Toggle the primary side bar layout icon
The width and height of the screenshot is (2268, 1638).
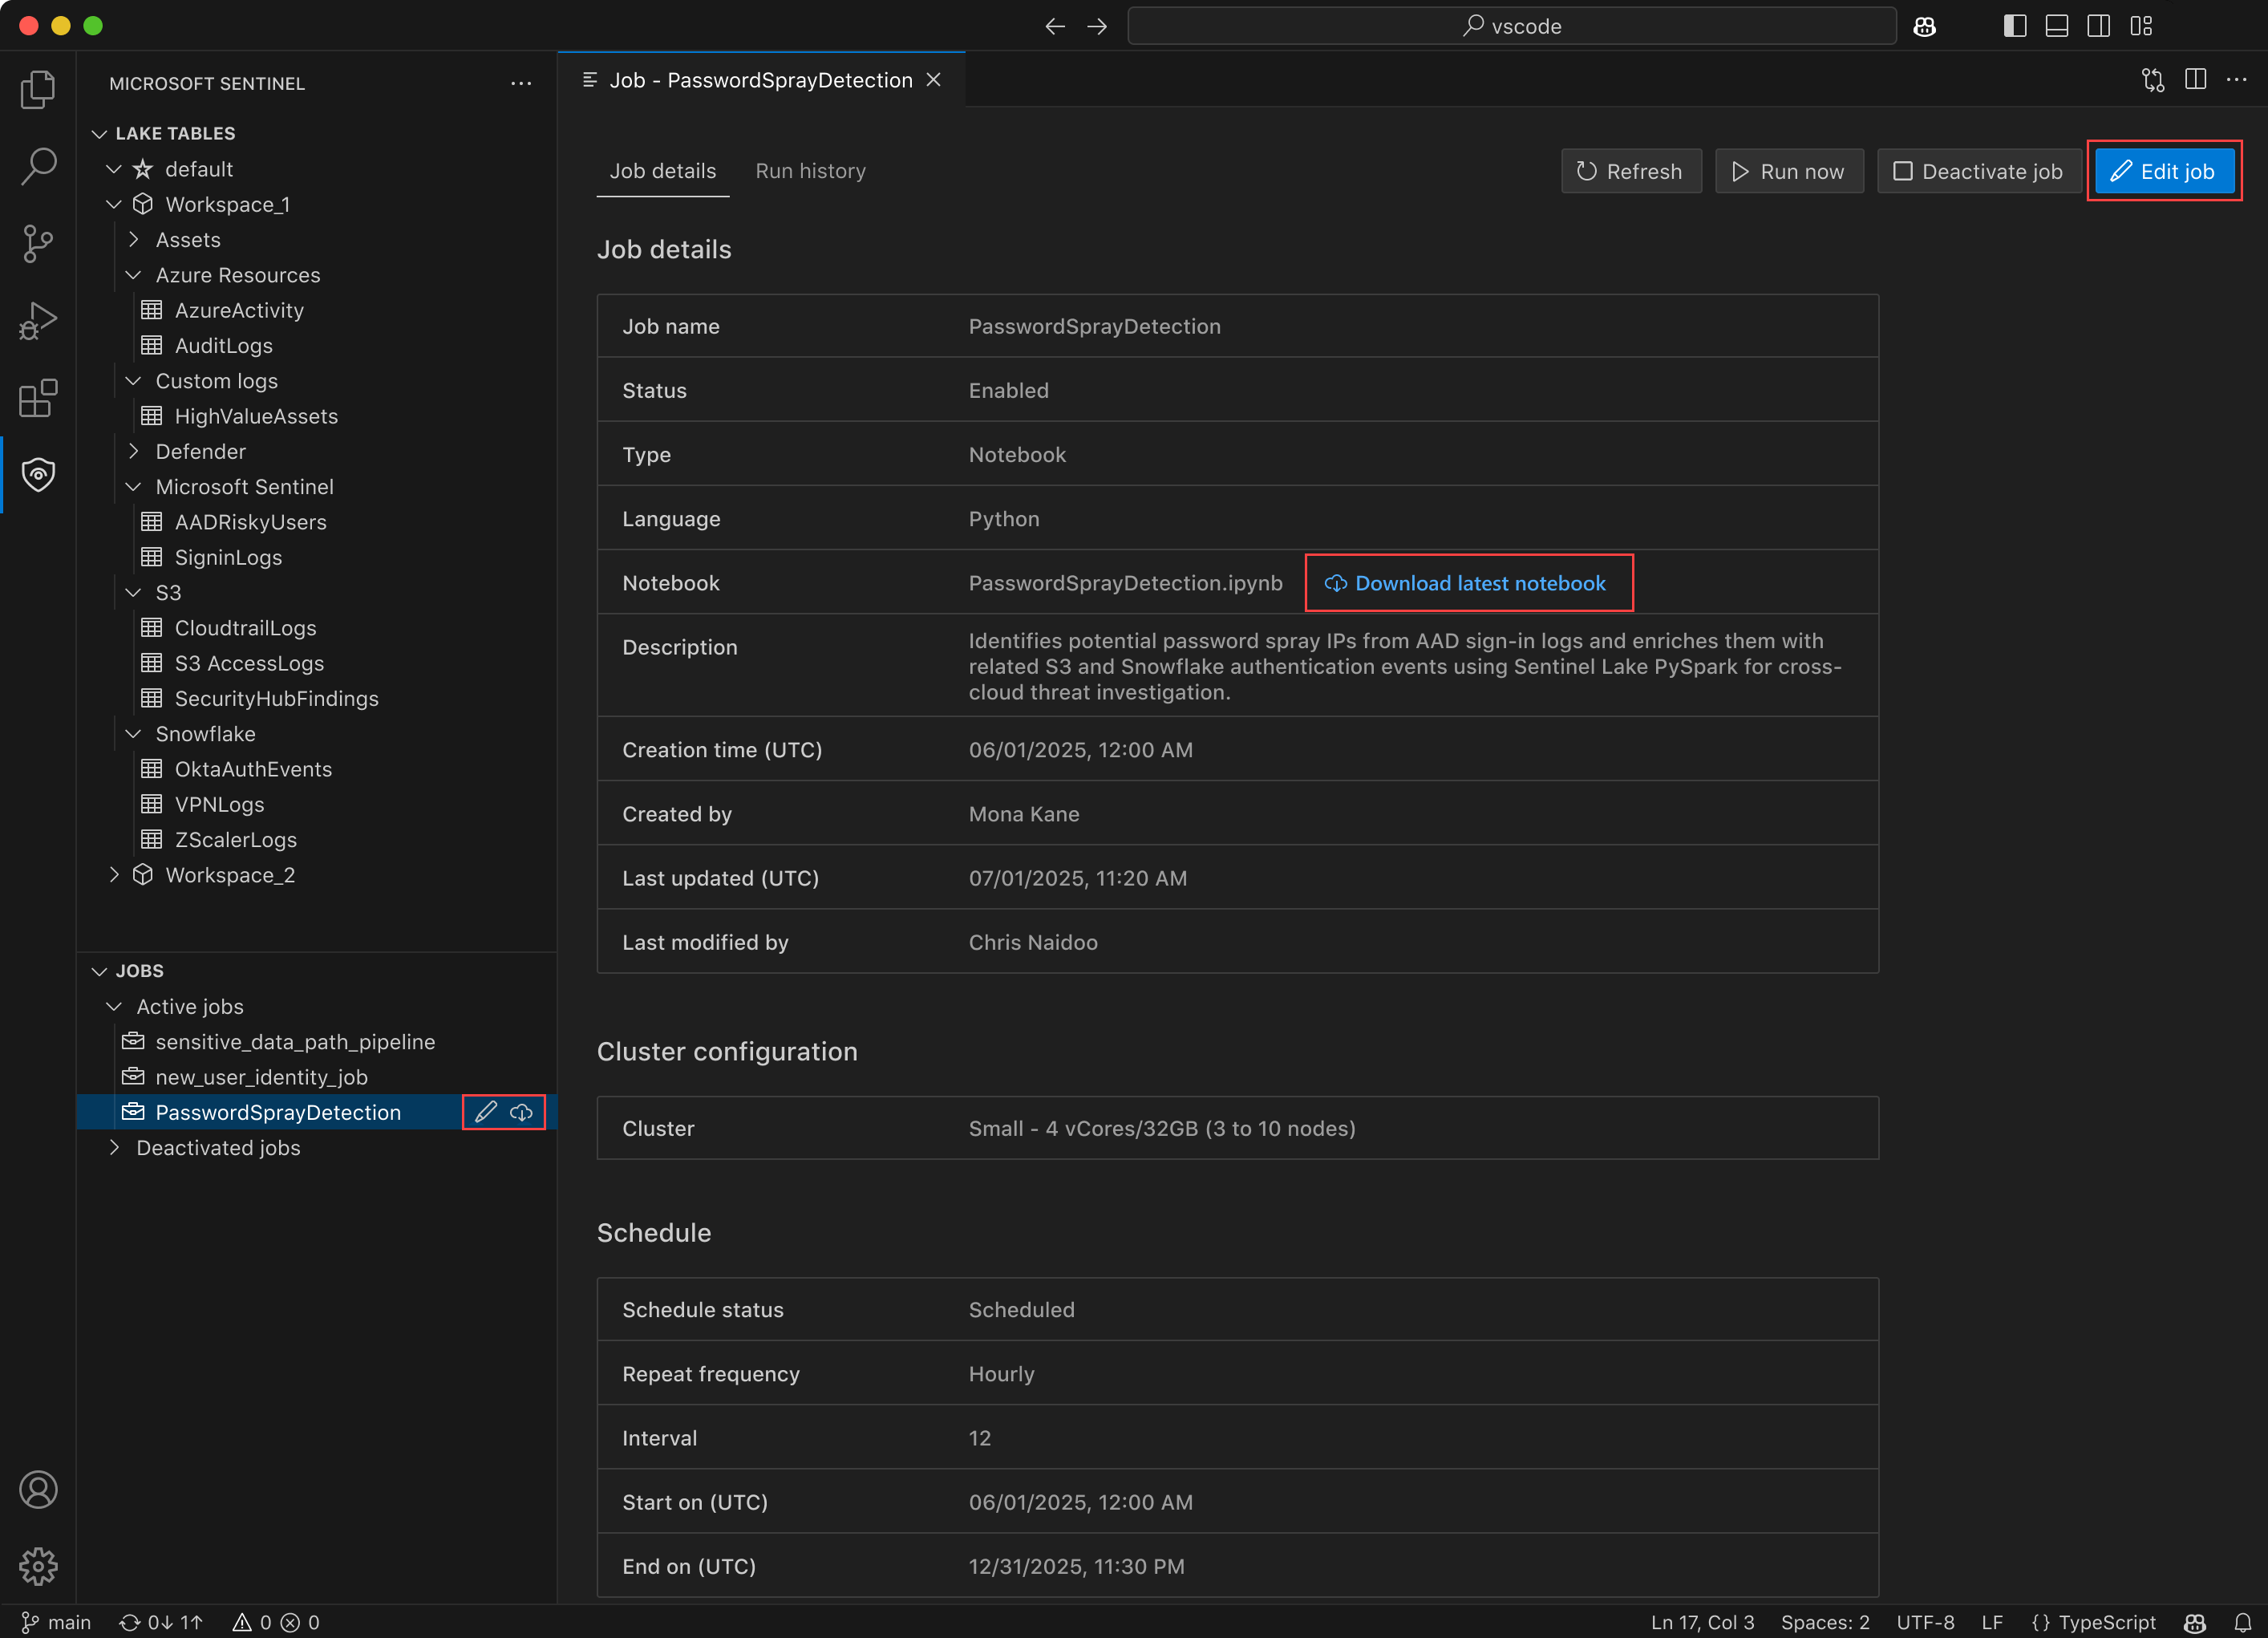[x=2014, y=26]
